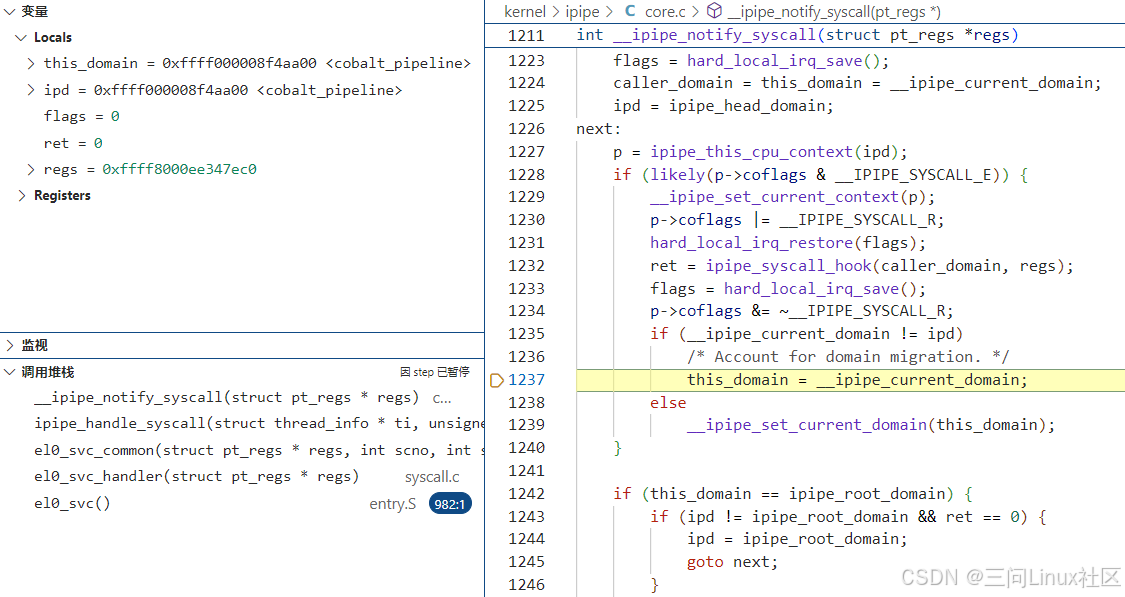Click the function symbol icon in breadcrumb
Viewport: 1125px width, 597px height.
[715, 11]
